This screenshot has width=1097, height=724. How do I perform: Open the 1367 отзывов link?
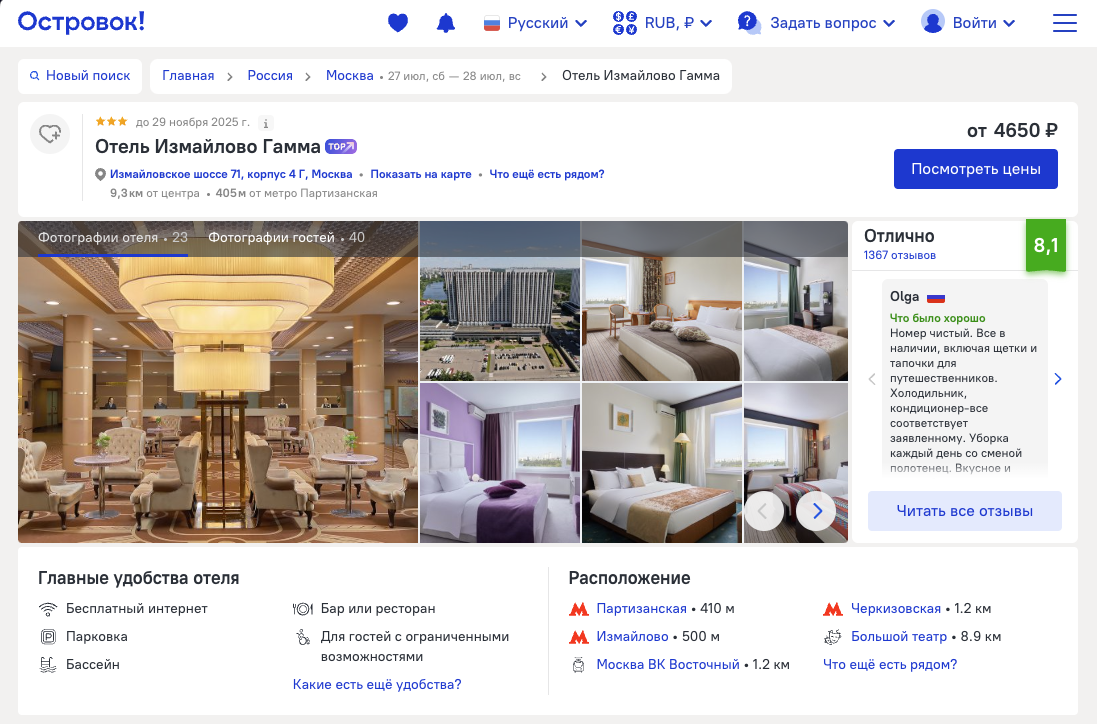click(899, 255)
